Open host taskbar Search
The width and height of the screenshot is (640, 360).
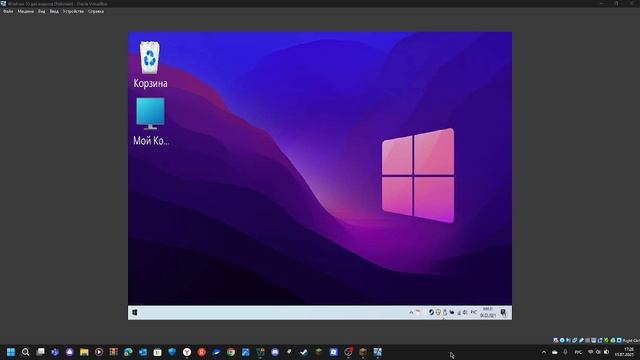click(x=25, y=352)
